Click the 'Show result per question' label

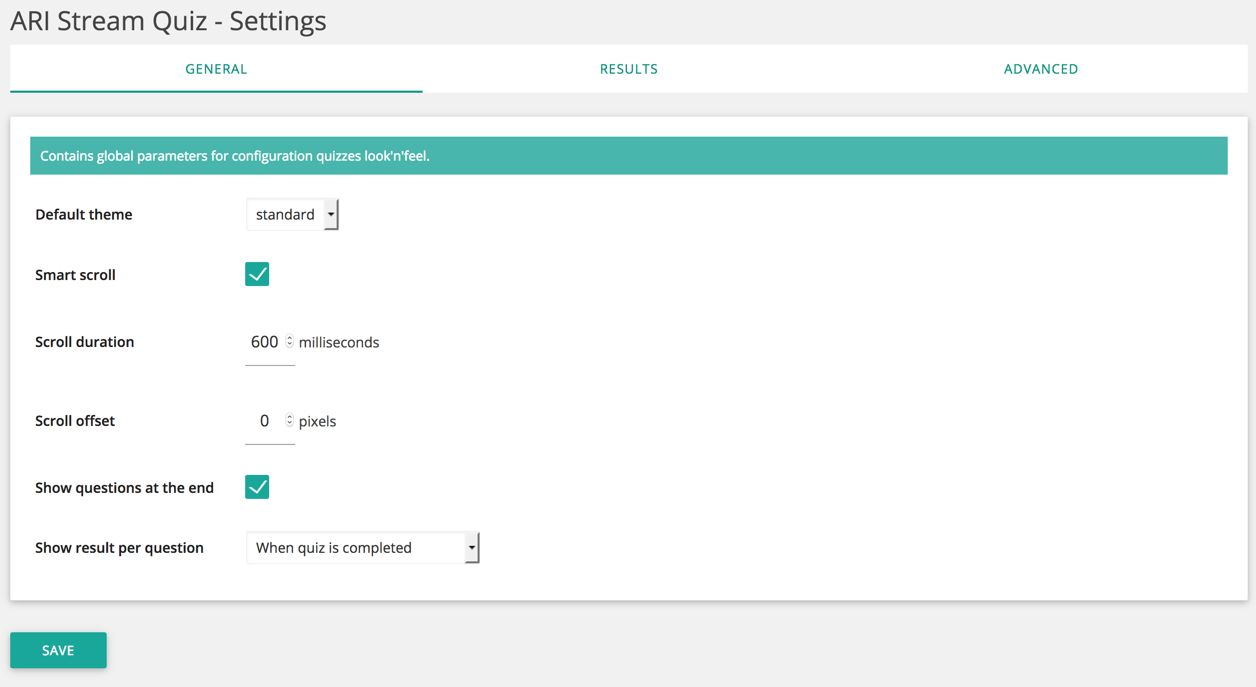[119, 548]
